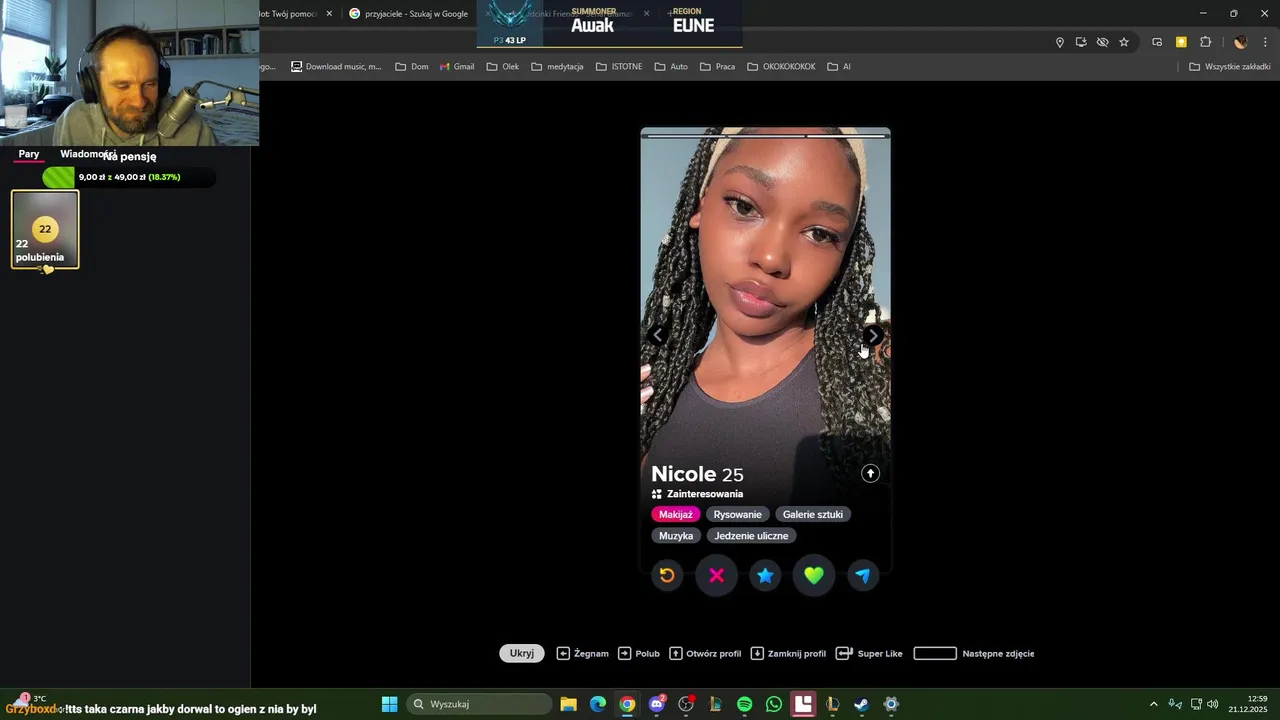Select the Makijaż interest tag
Screen dimensions: 1280x720
click(676, 514)
